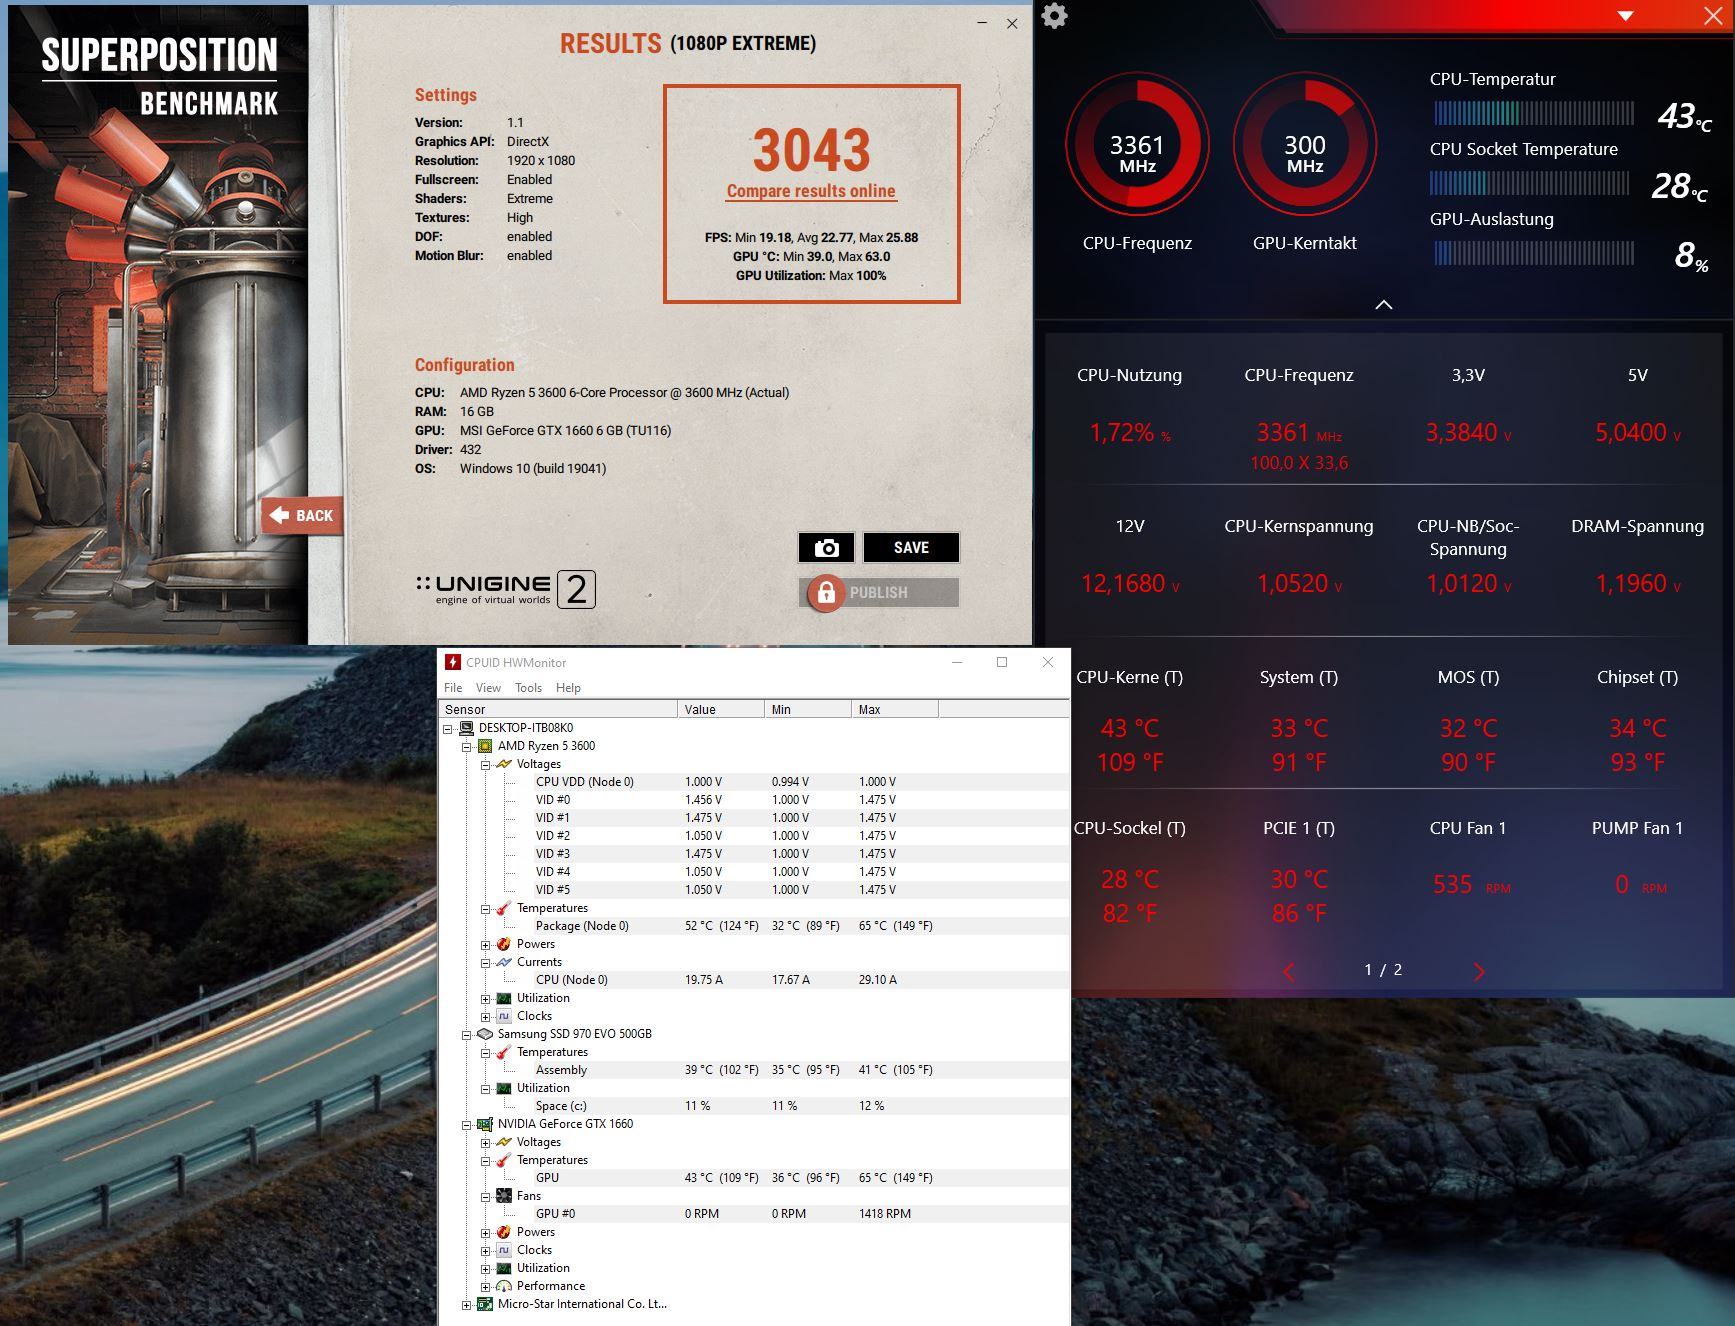
Task: Click the CPU Fan 1 535 RPM reading
Action: pyautogui.click(x=1470, y=885)
